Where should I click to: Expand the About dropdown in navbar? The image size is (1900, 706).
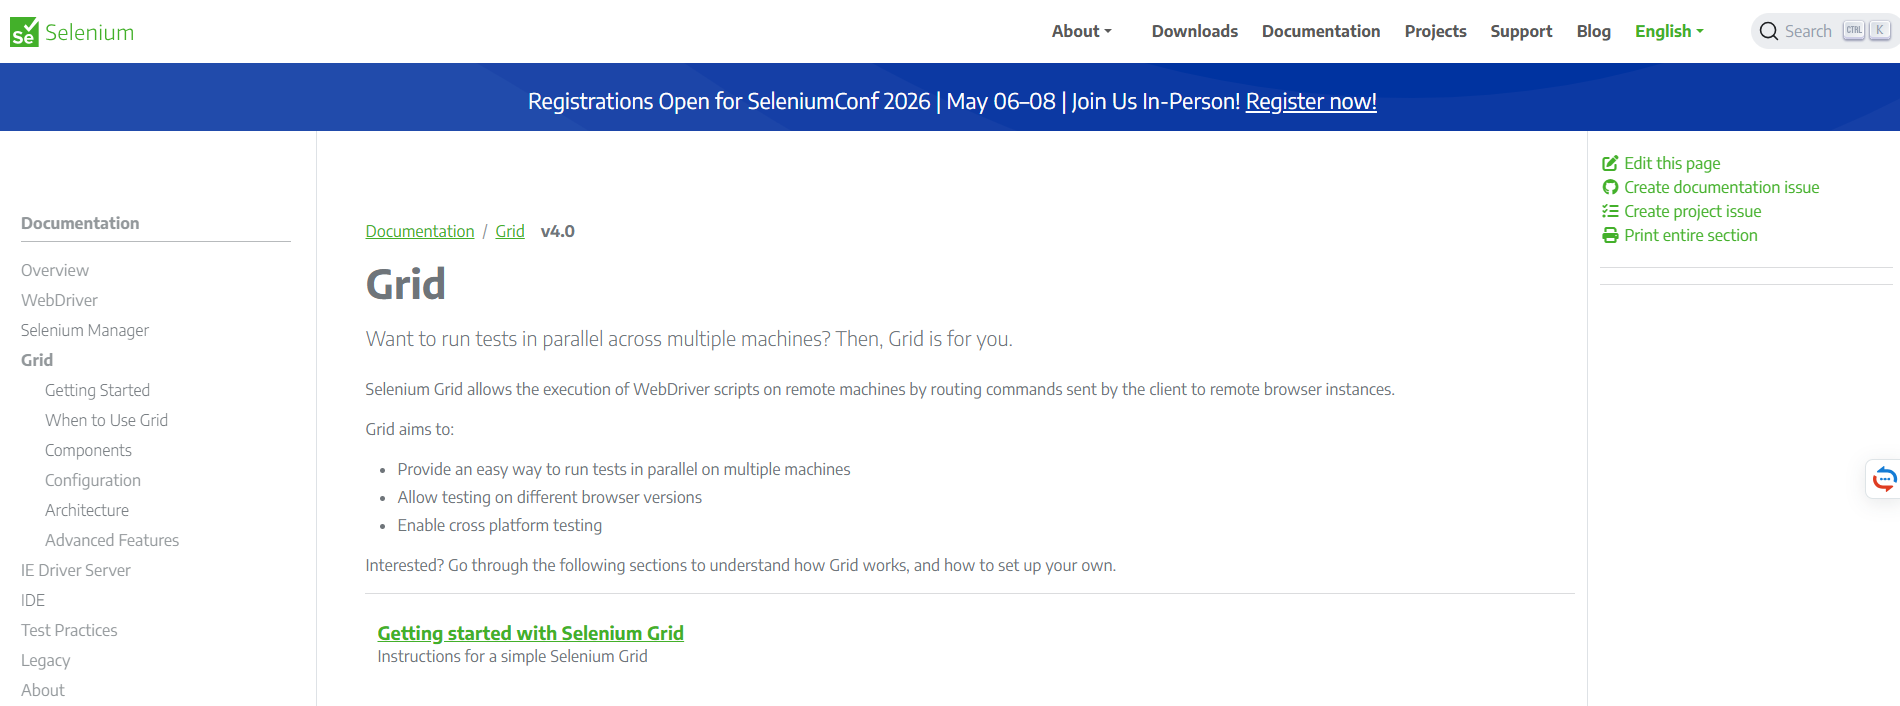(1081, 31)
